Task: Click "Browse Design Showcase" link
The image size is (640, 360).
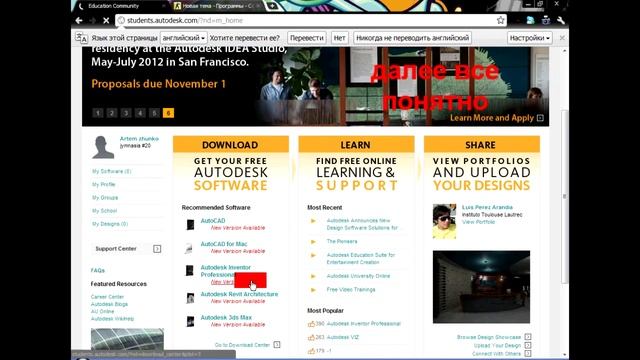Action: point(489,337)
